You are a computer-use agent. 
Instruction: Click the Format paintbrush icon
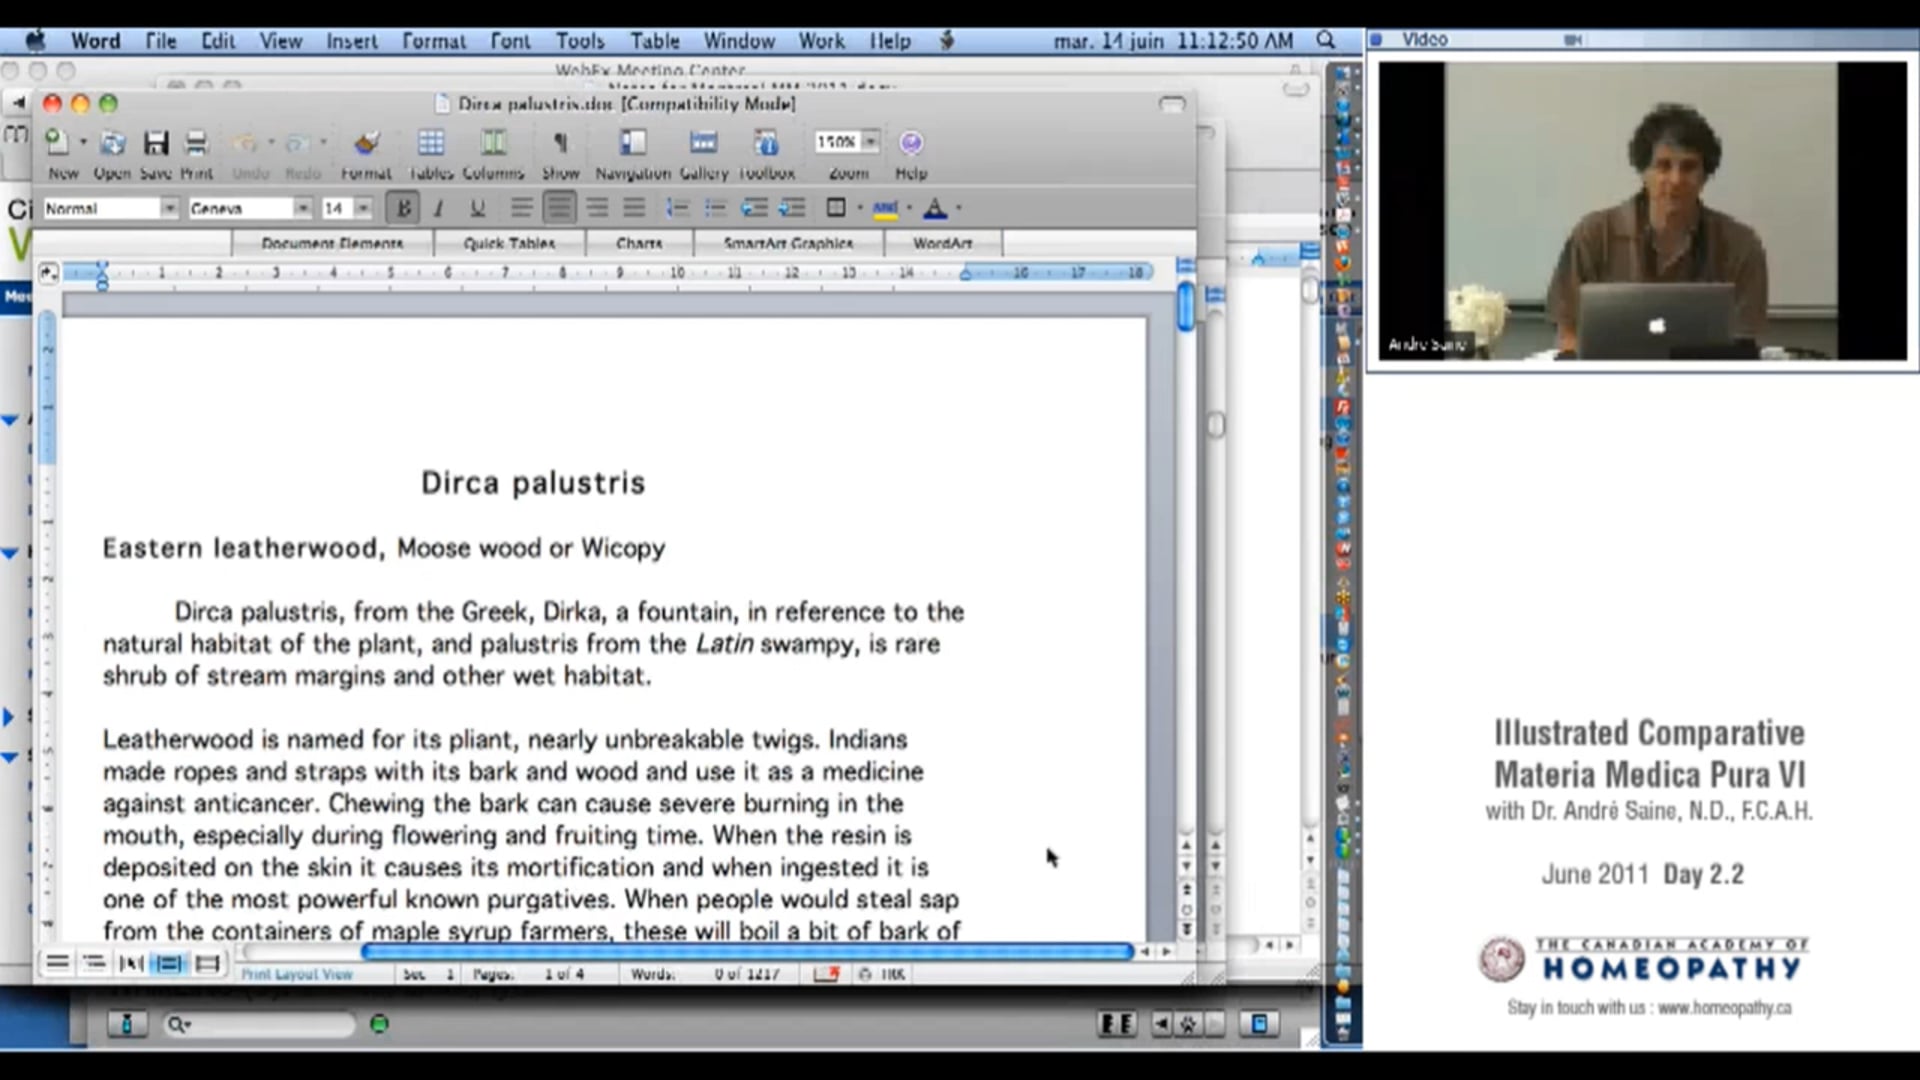366,143
